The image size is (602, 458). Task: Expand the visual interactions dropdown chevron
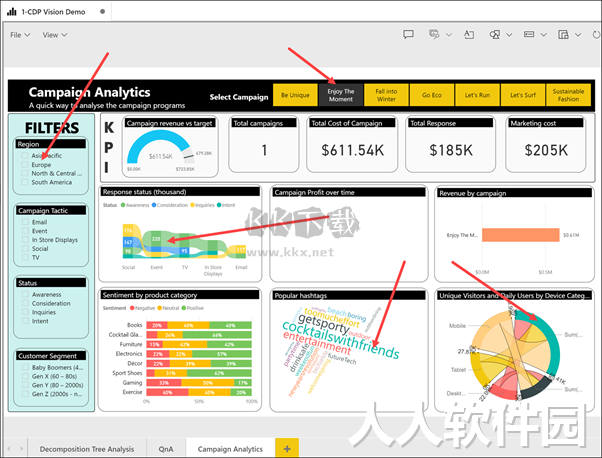pyautogui.click(x=578, y=35)
